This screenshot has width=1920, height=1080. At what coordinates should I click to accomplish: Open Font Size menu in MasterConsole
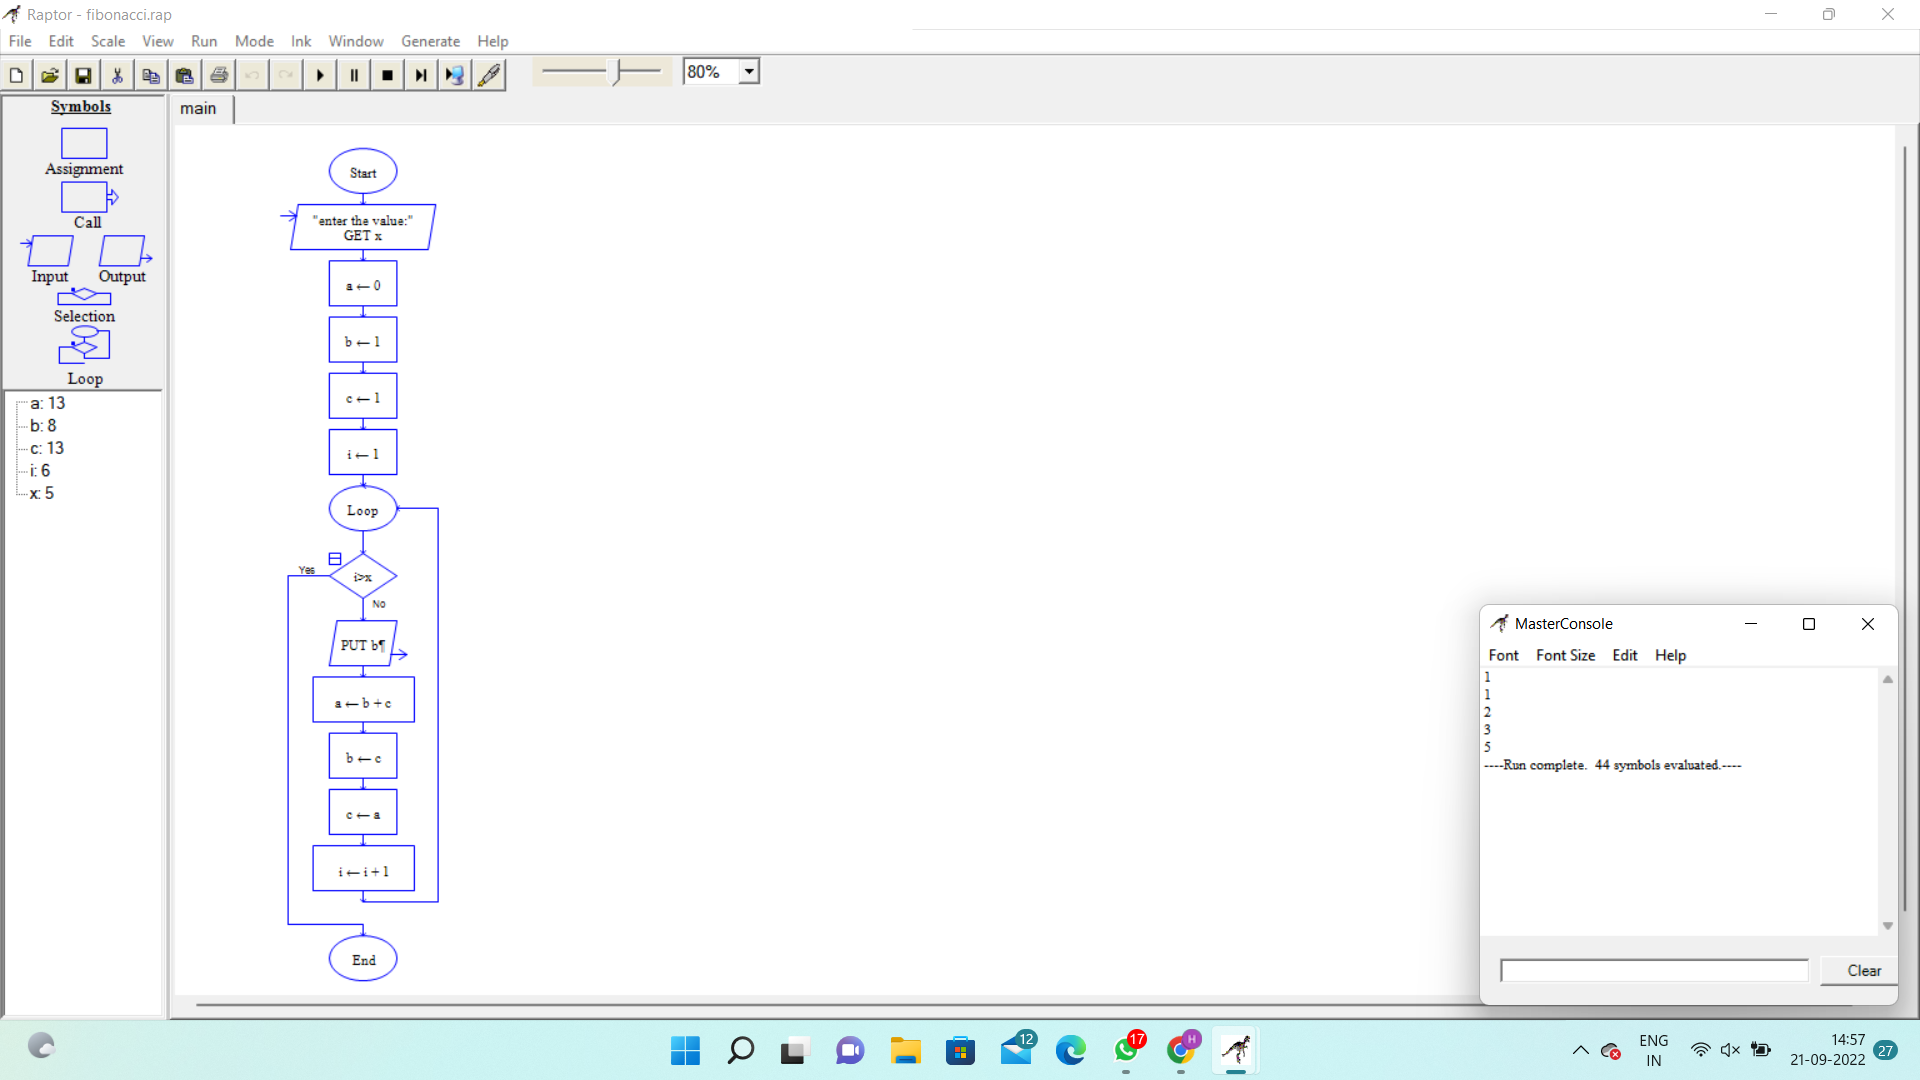pyautogui.click(x=1565, y=655)
